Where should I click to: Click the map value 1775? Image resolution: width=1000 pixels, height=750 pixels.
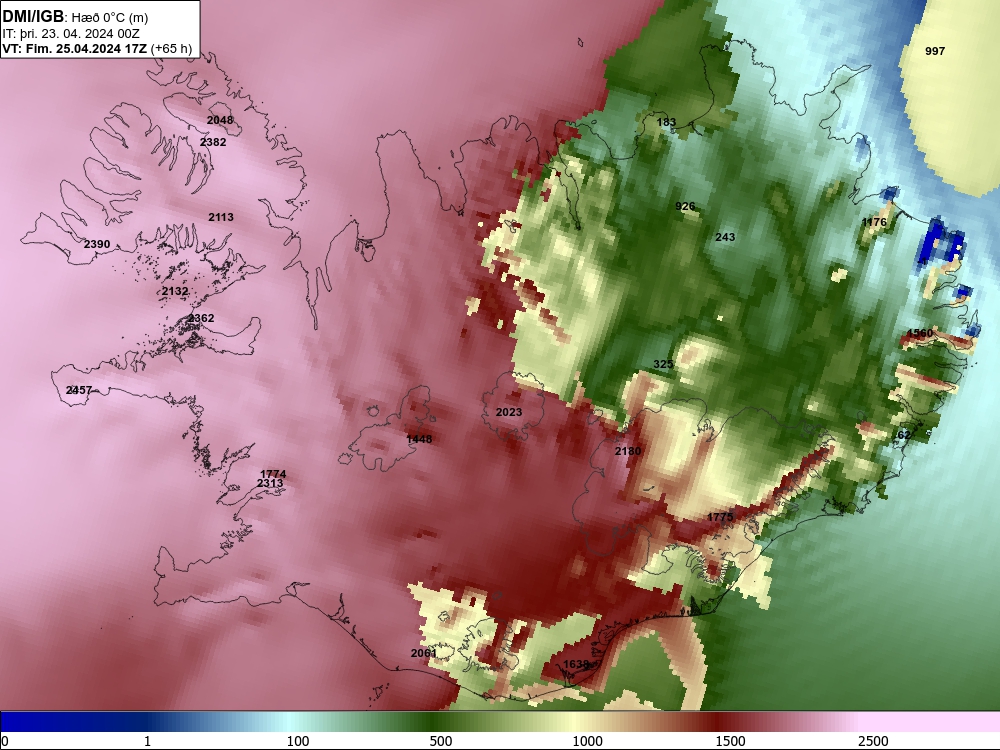click(720, 517)
